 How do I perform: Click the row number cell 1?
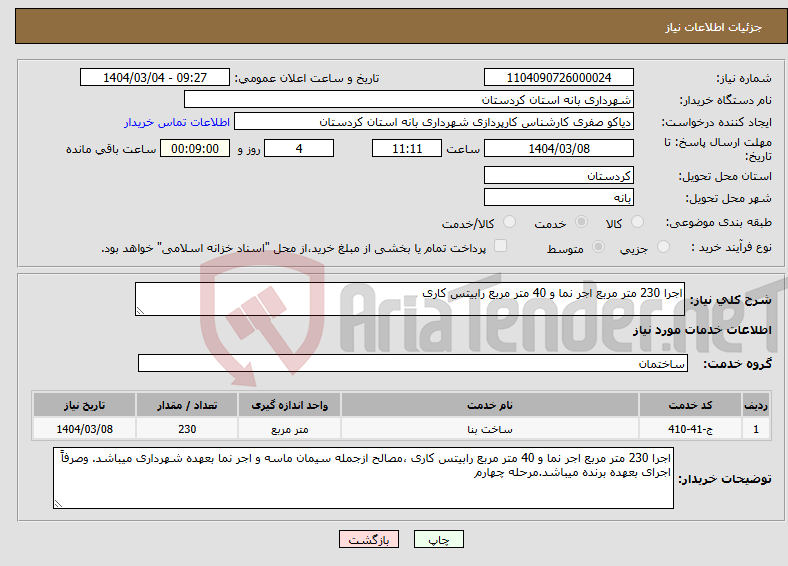(756, 429)
